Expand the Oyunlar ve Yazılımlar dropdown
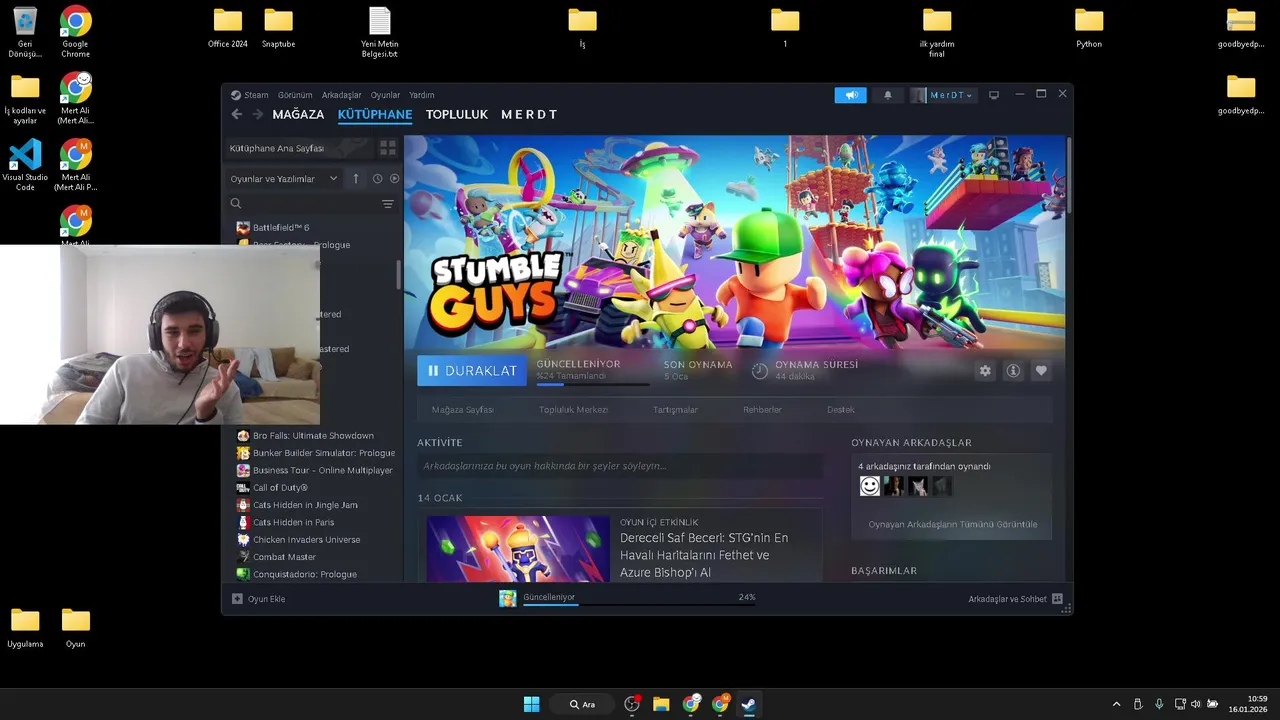 click(x=285, y=179)
